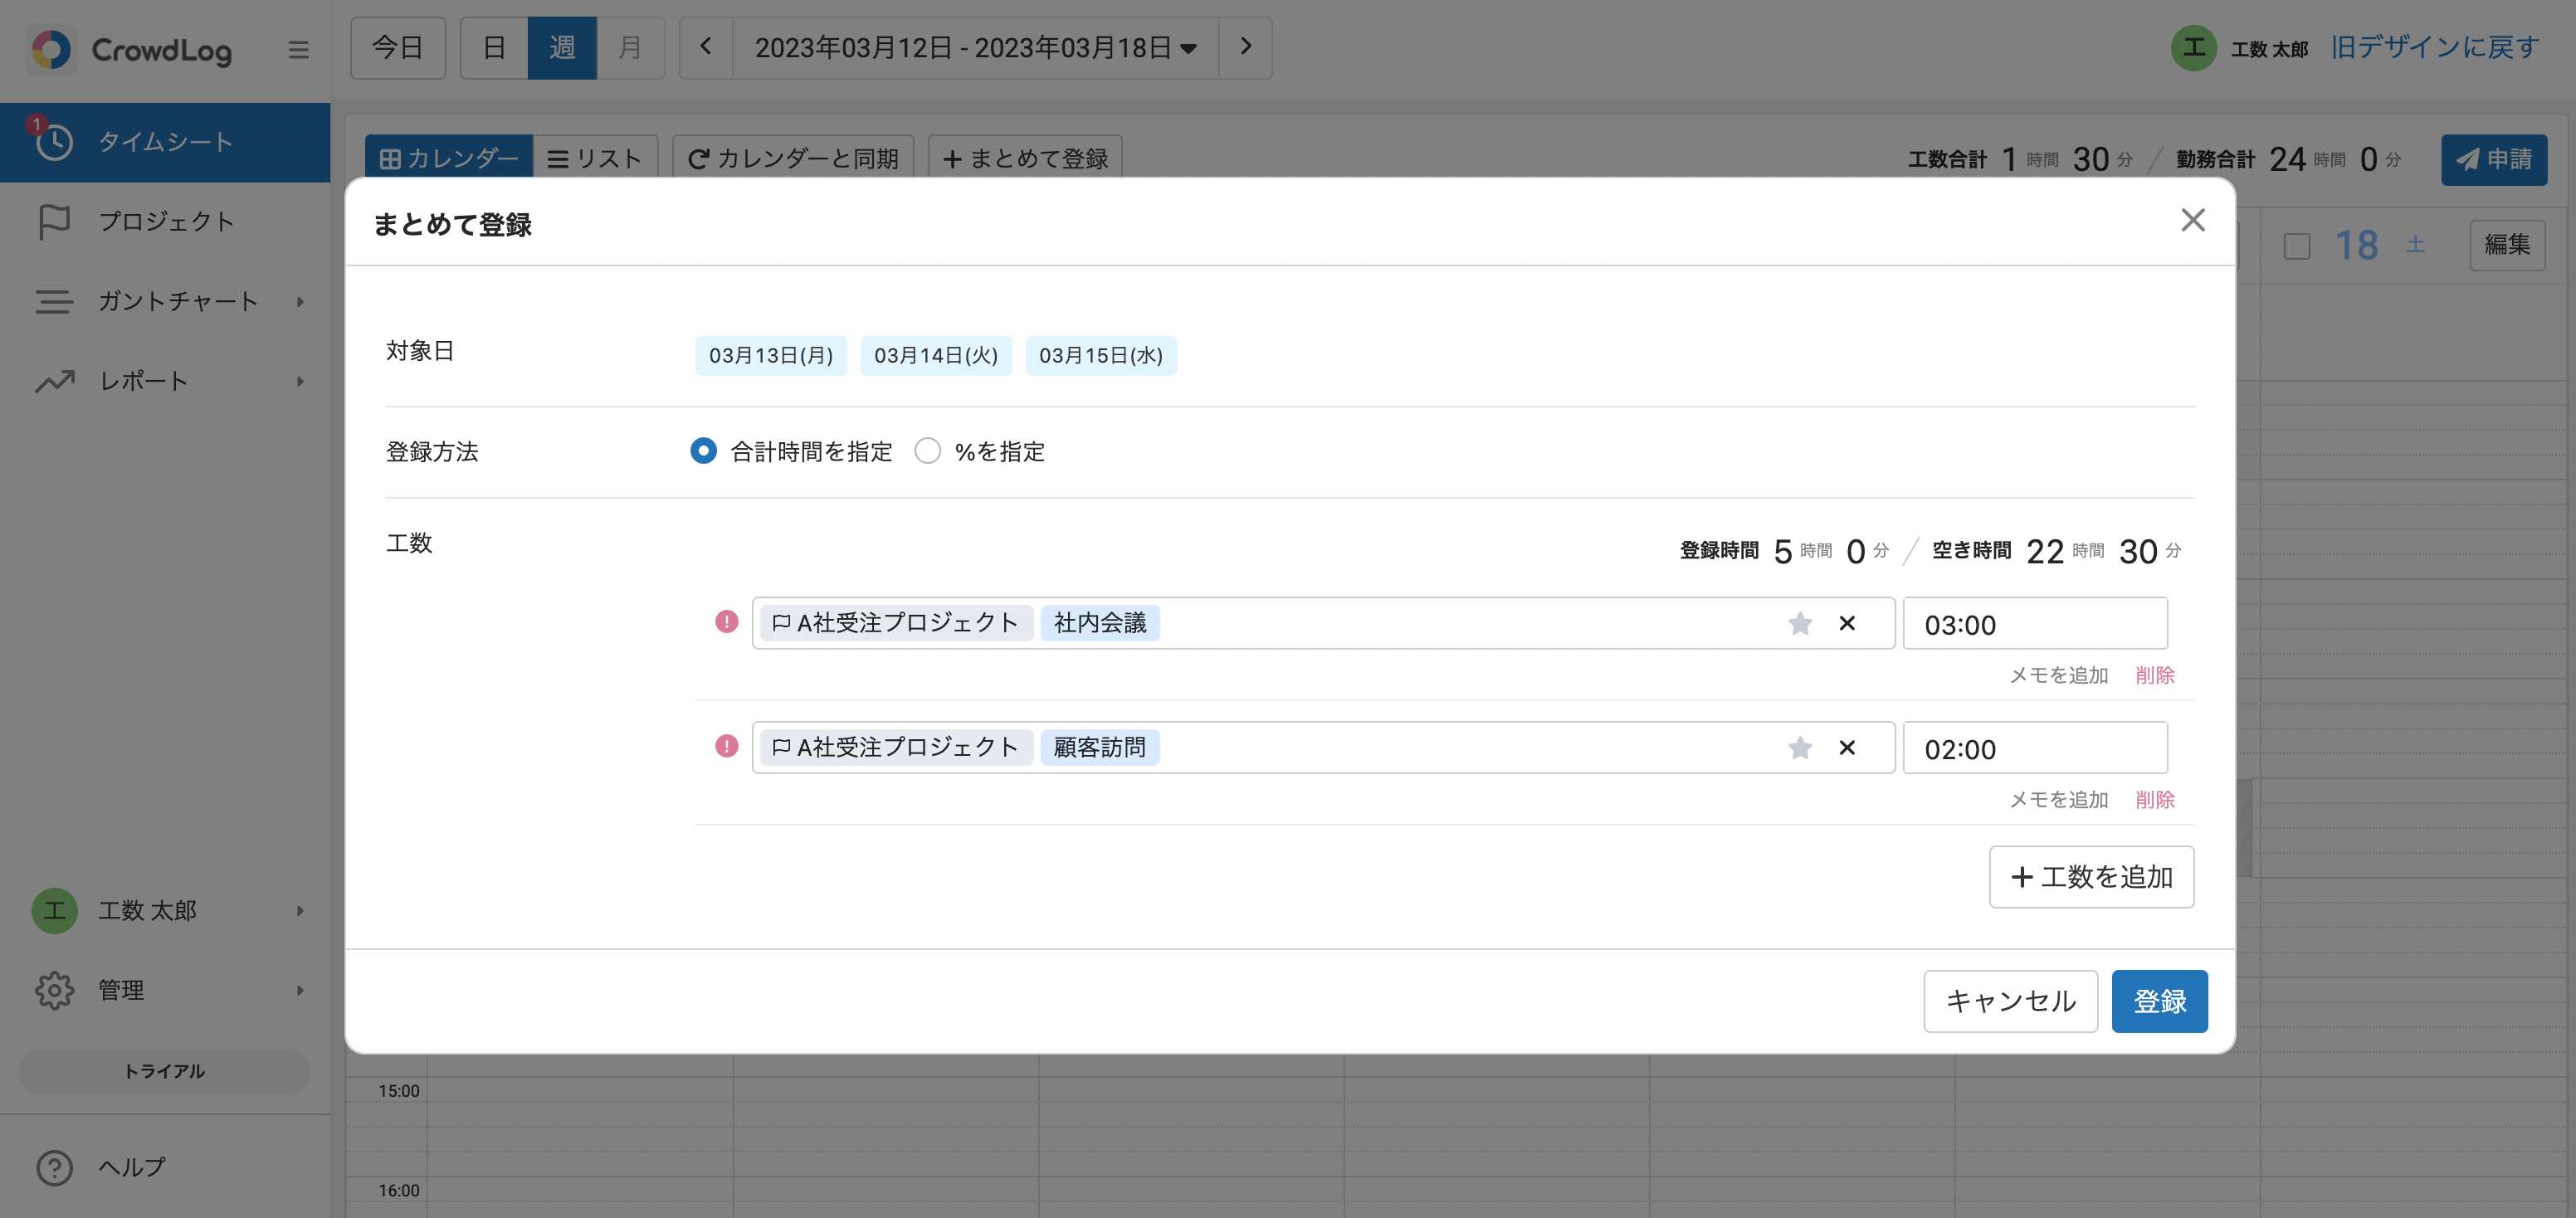The height and width of the screenshot is (1218, 2576).
Task: Collapse sidebar with hamburger menu icon
Action: click(x=298, y=49)
